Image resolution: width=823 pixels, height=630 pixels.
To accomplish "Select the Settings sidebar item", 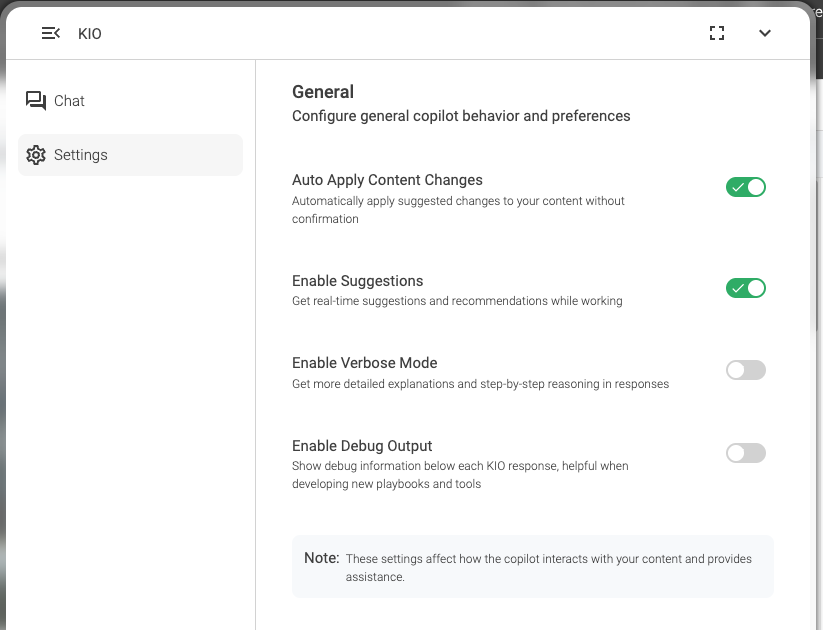I will pyautogui.click(x=130, y=155).
